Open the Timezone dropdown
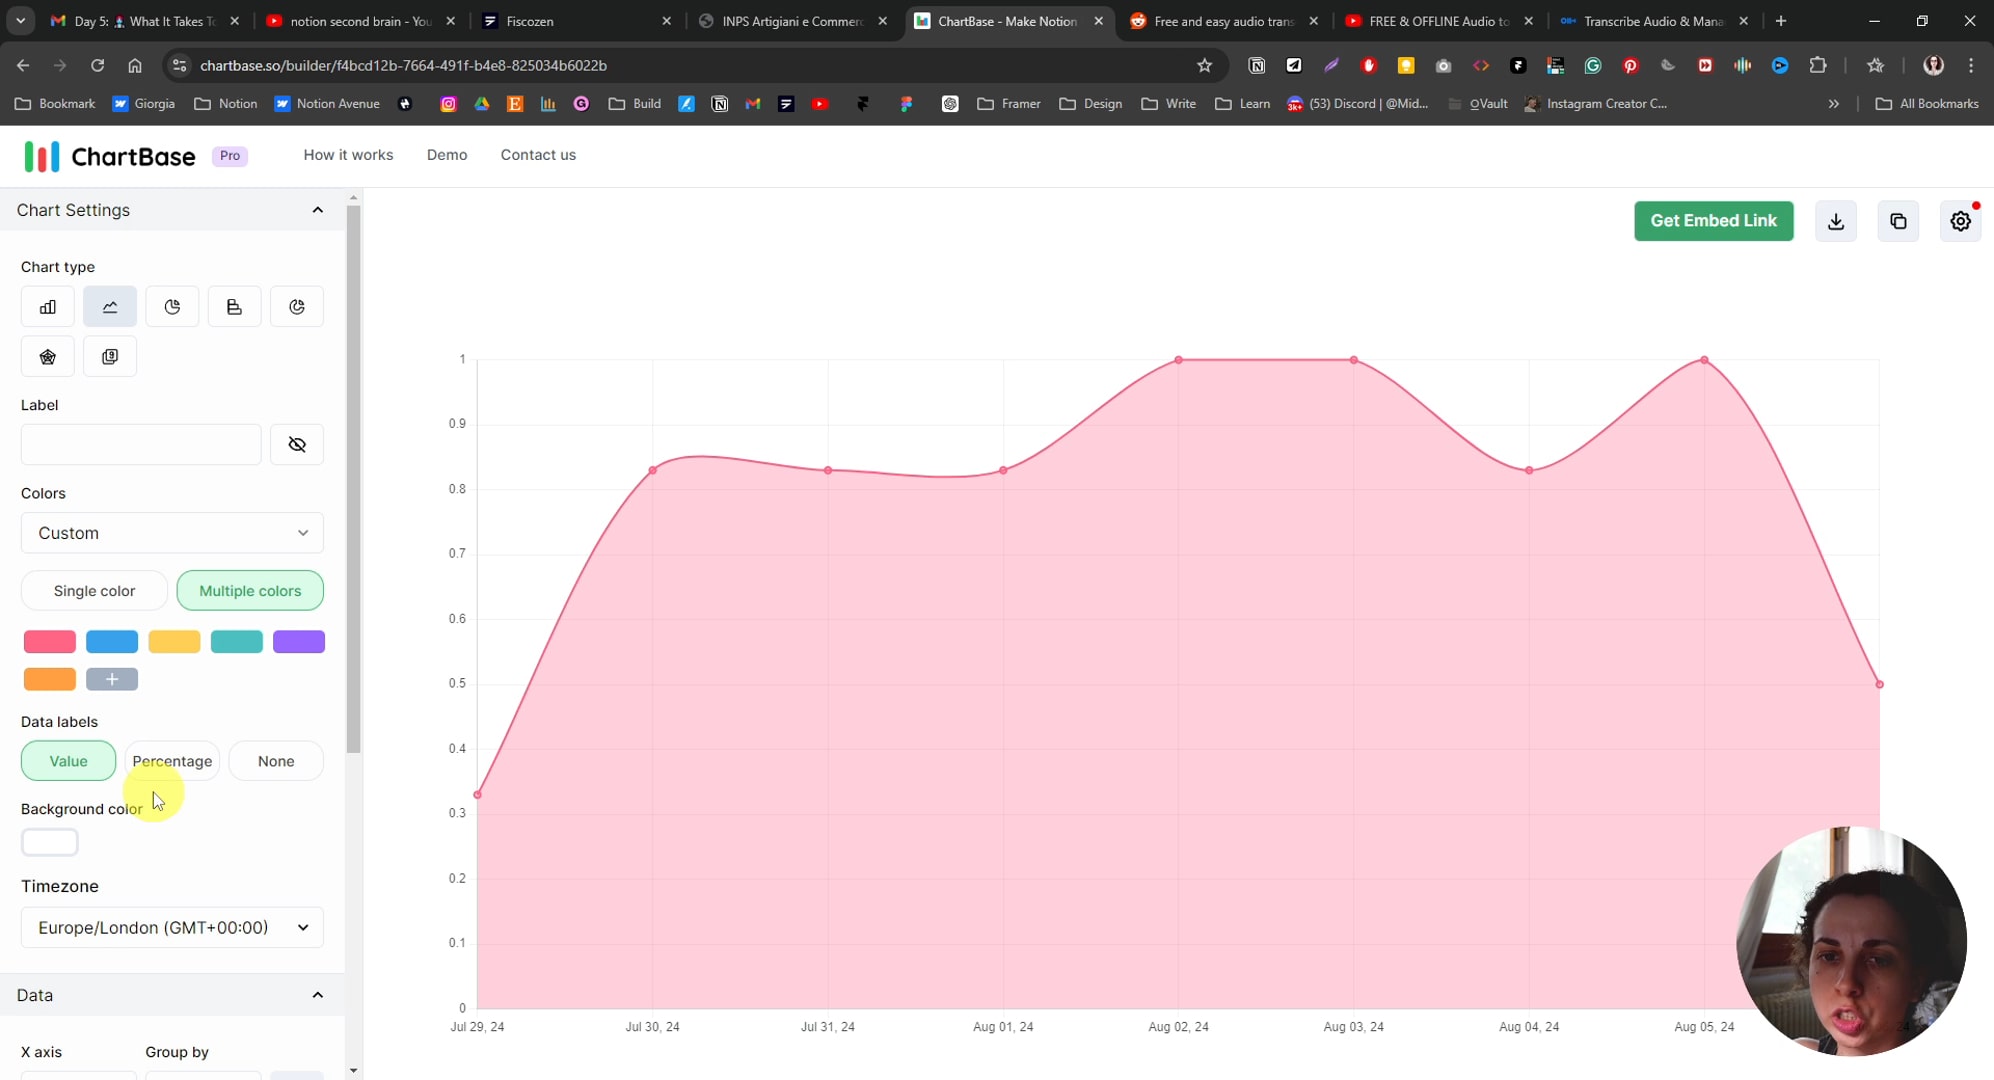This screenshot has height=1080, width=1994. point(171,927)
